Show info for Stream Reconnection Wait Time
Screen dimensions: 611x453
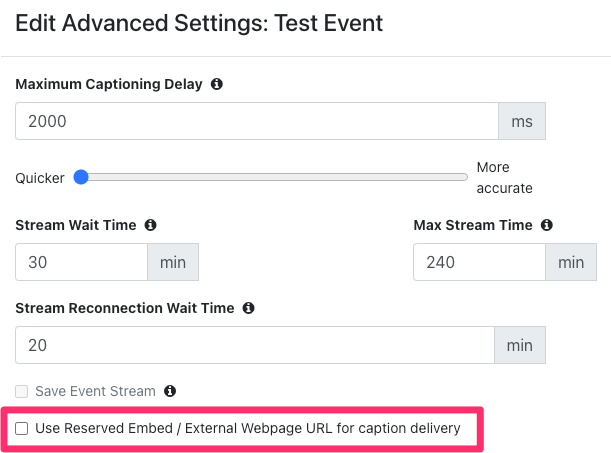(248, 308)
